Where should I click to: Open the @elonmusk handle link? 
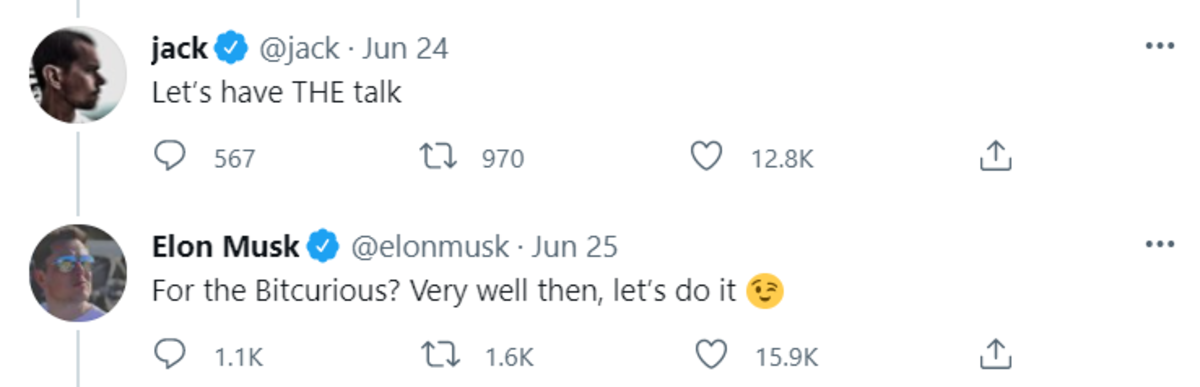[428, 245]
